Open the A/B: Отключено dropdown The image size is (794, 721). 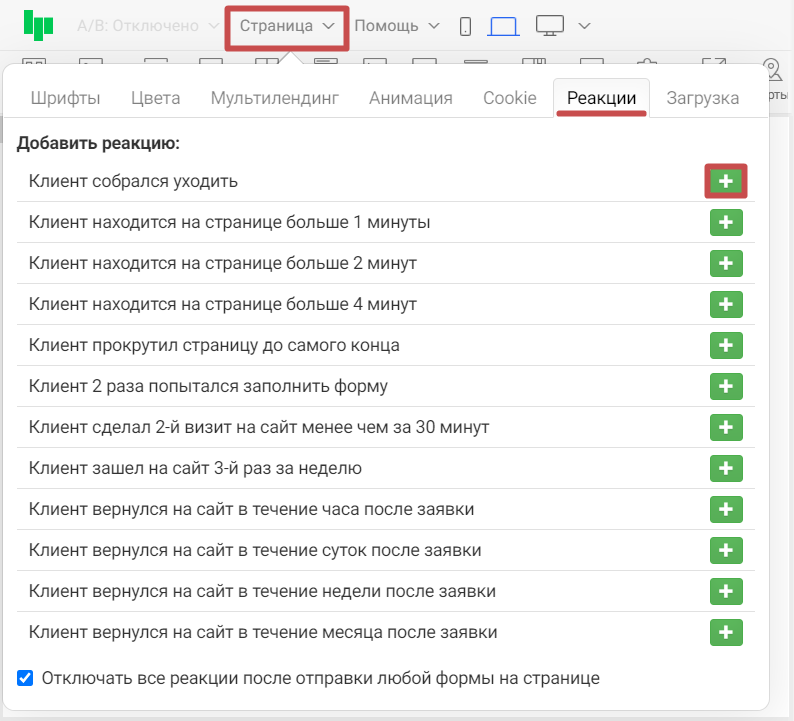click(147, 26)
